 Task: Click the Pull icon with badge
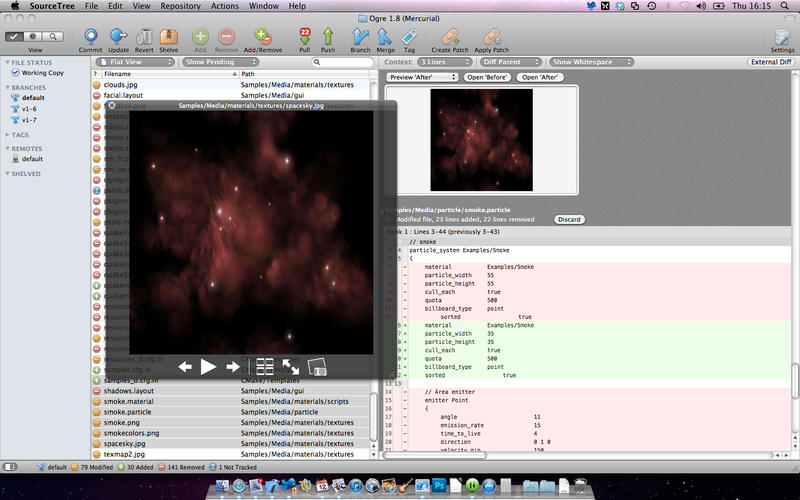[305, 37]
